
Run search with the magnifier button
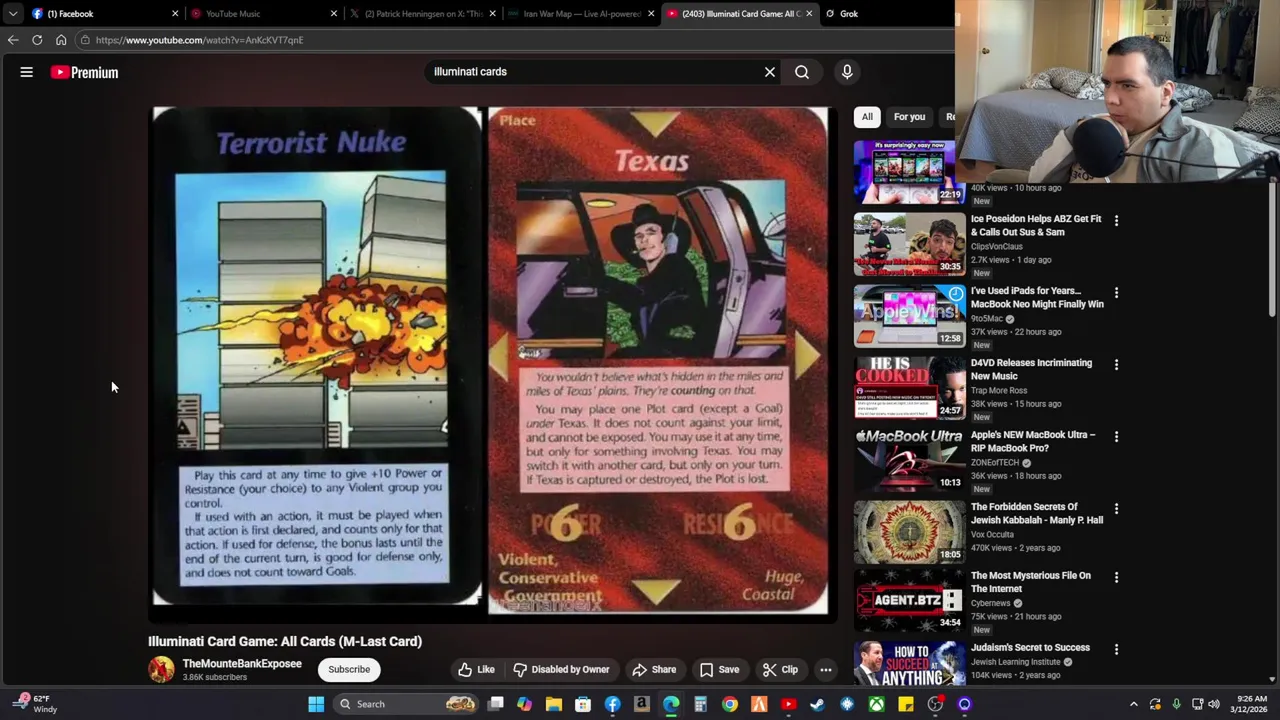pyautogui.click(x=802, y=72)
